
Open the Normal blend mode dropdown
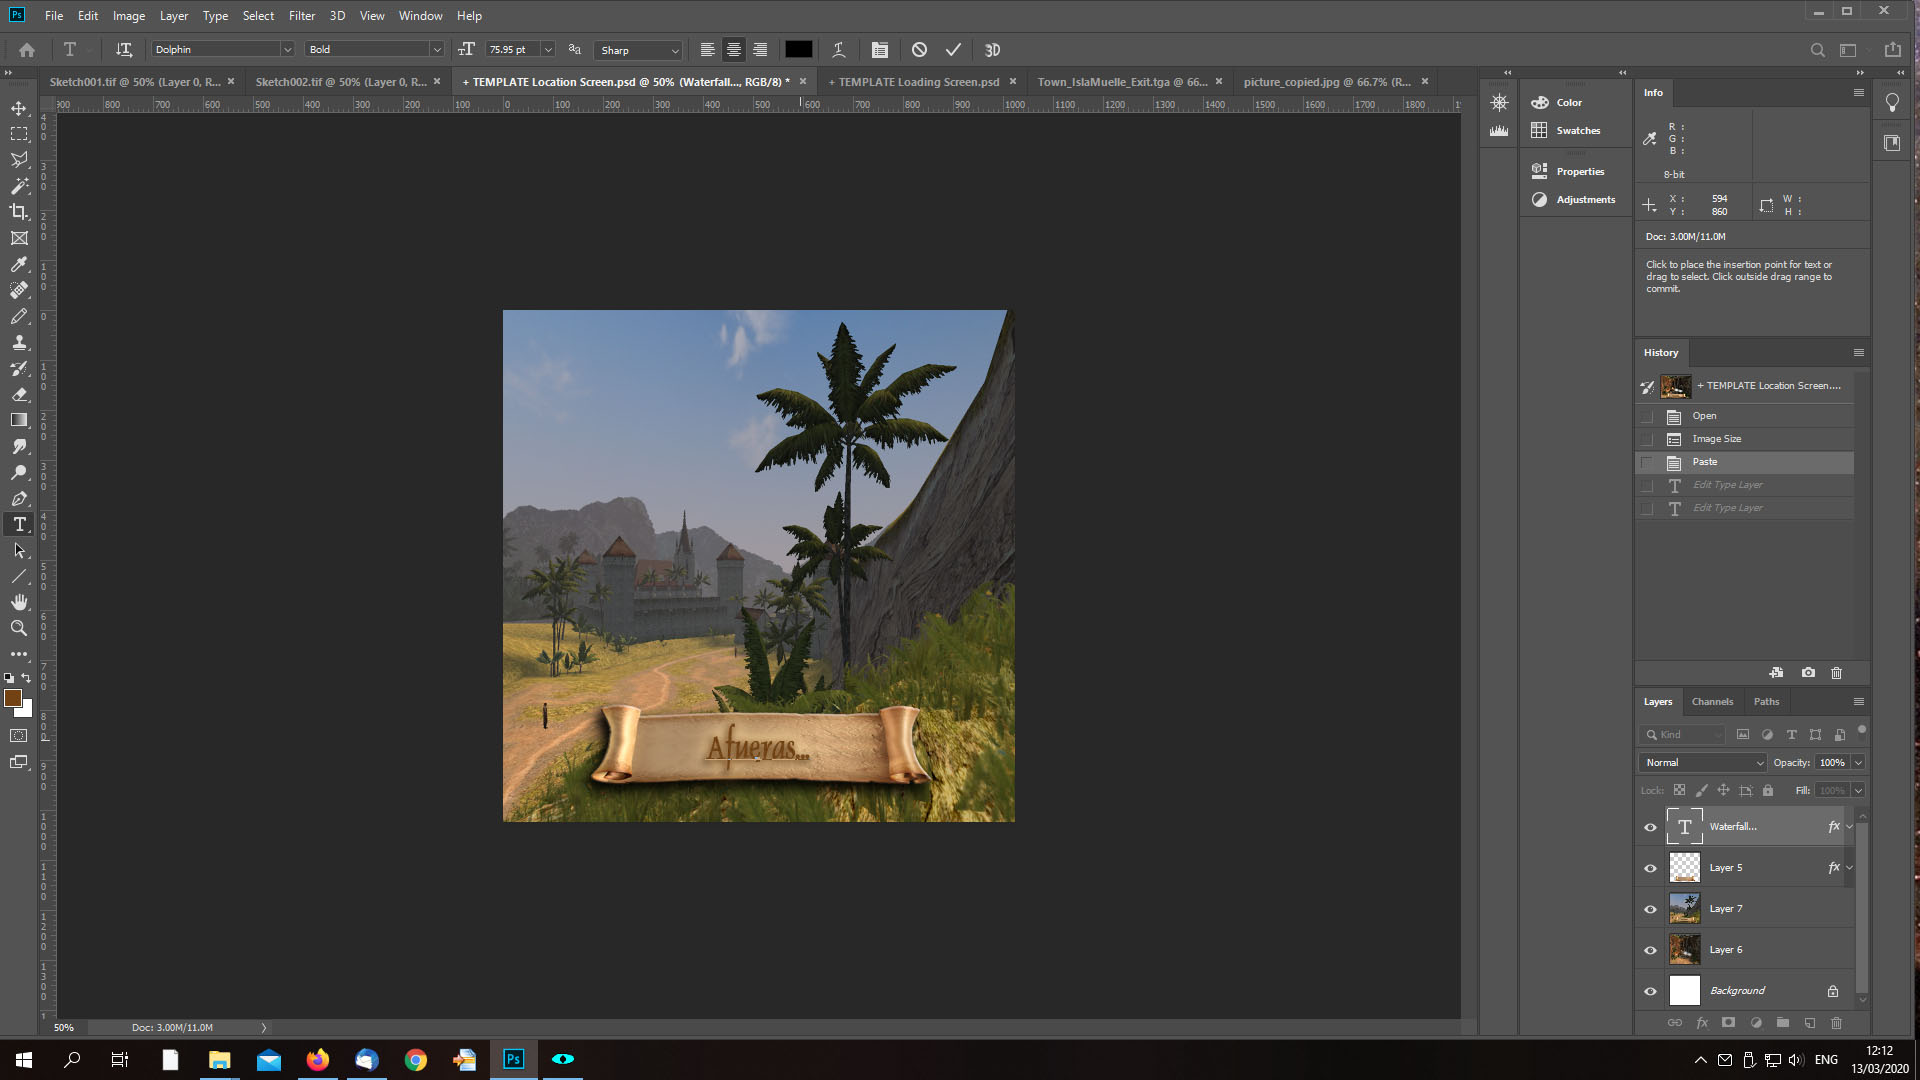point(1703,763)
